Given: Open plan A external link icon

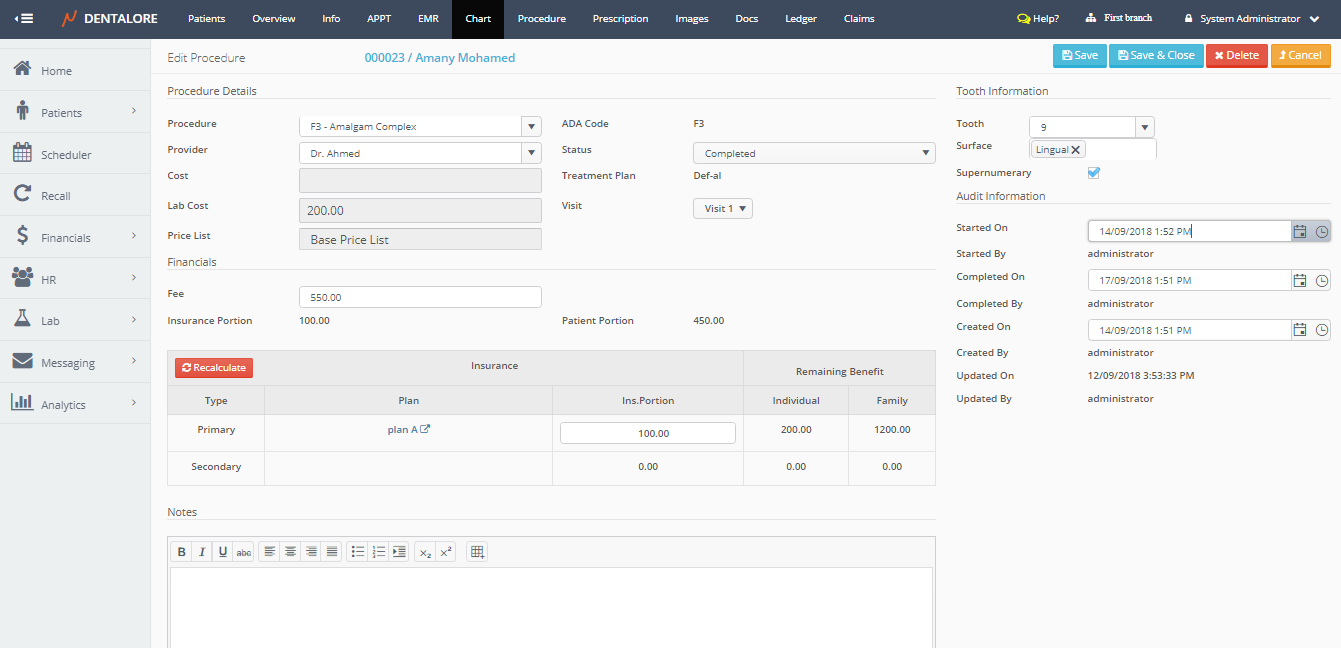Looking at the screenshot, I should click(425, 430).
